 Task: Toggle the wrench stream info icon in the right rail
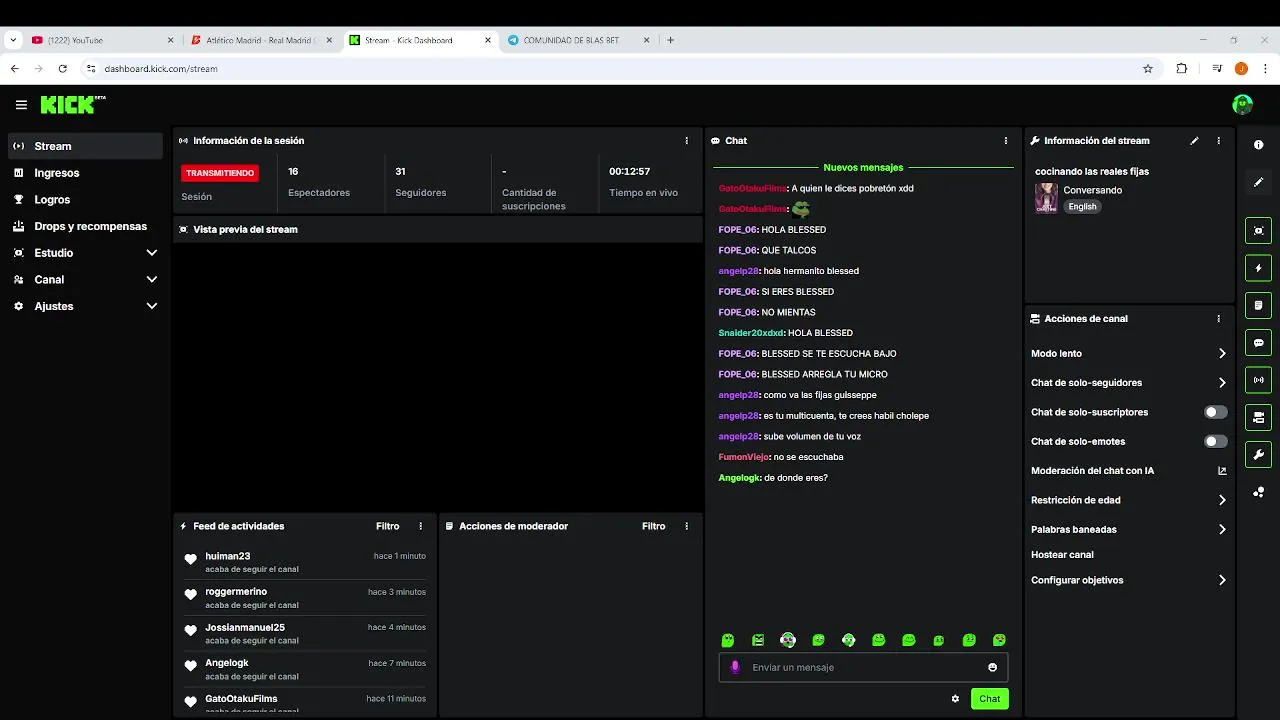pyautogui.click(x=1258, y=454)
